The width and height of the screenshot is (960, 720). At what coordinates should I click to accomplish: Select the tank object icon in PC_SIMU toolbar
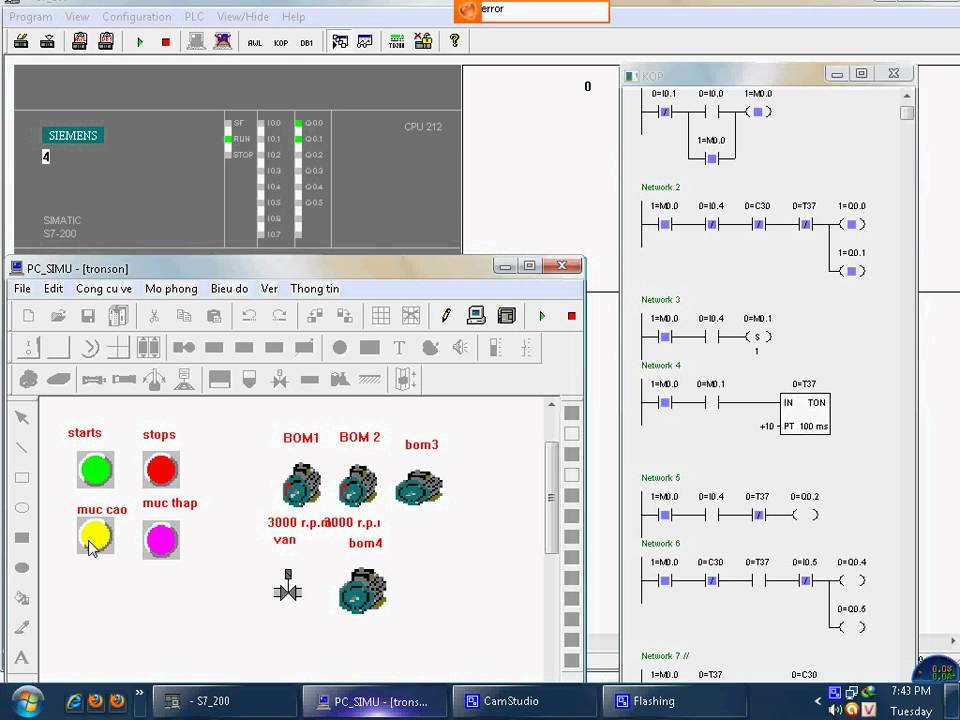(249, 380)
